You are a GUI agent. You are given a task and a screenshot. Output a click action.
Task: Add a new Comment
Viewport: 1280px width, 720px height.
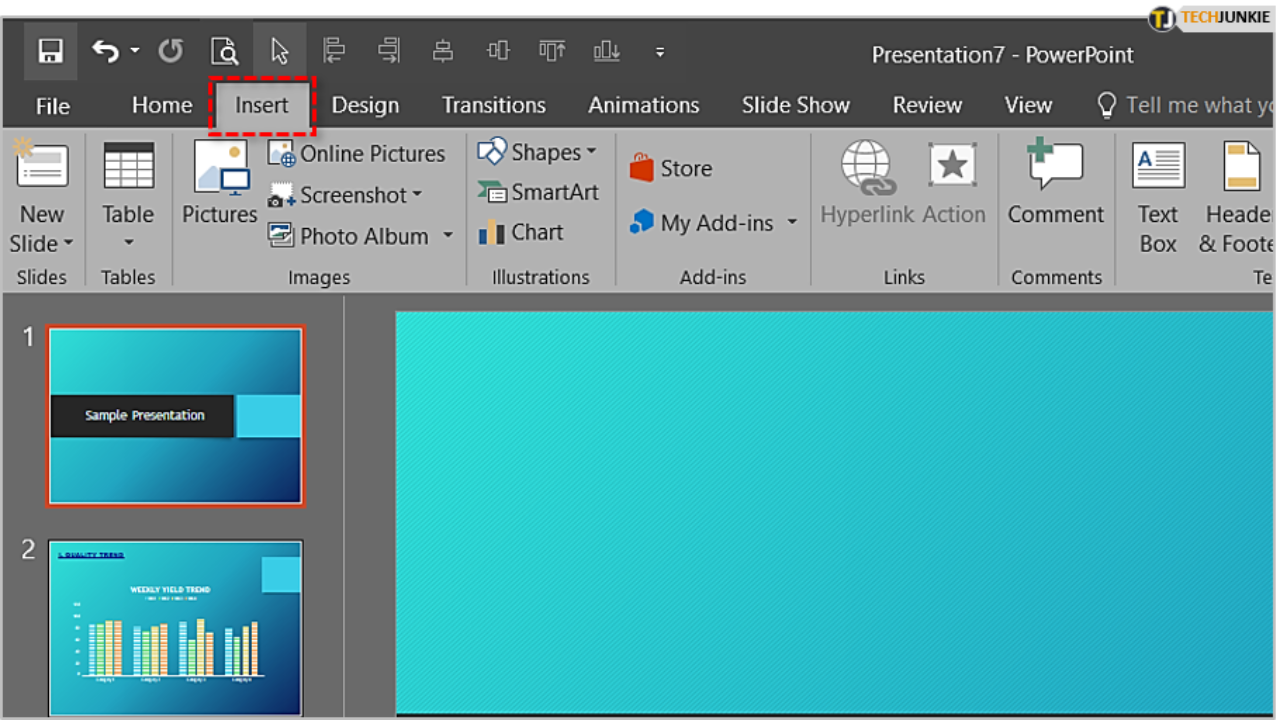[1056, 190]
